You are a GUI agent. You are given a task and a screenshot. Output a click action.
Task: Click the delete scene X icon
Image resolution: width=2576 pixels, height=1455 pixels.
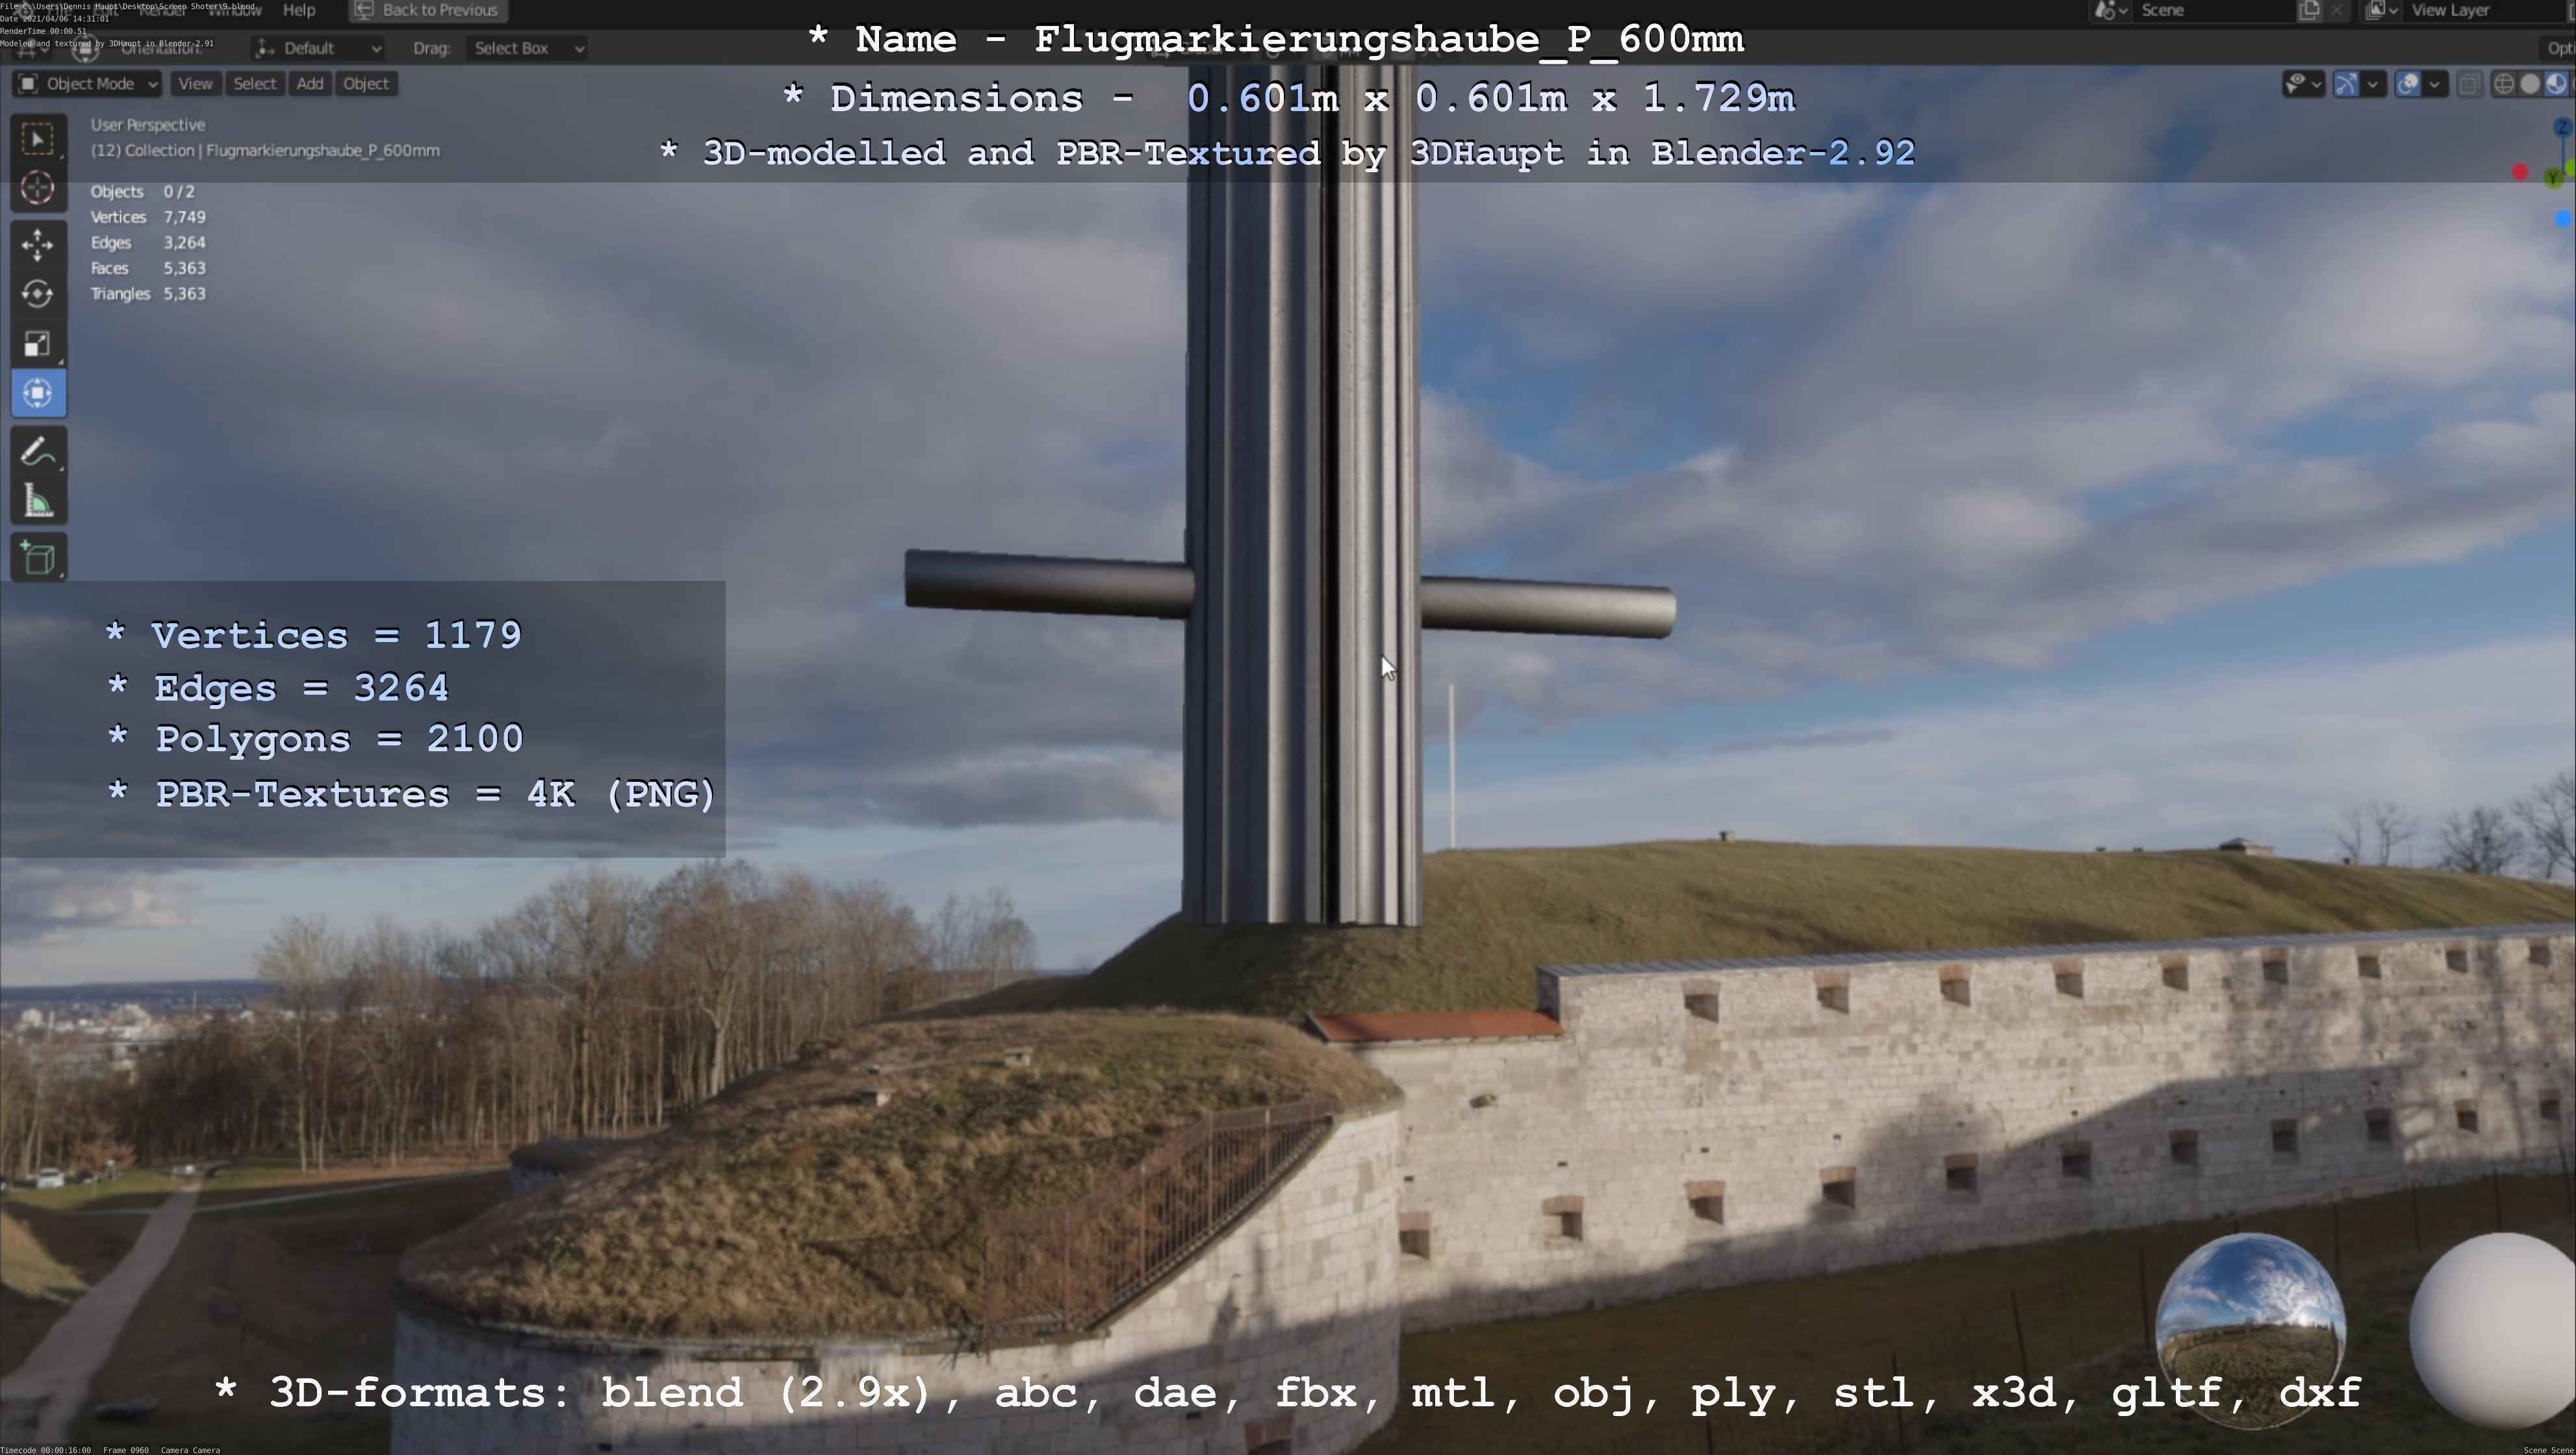[x=2336, y=10]
